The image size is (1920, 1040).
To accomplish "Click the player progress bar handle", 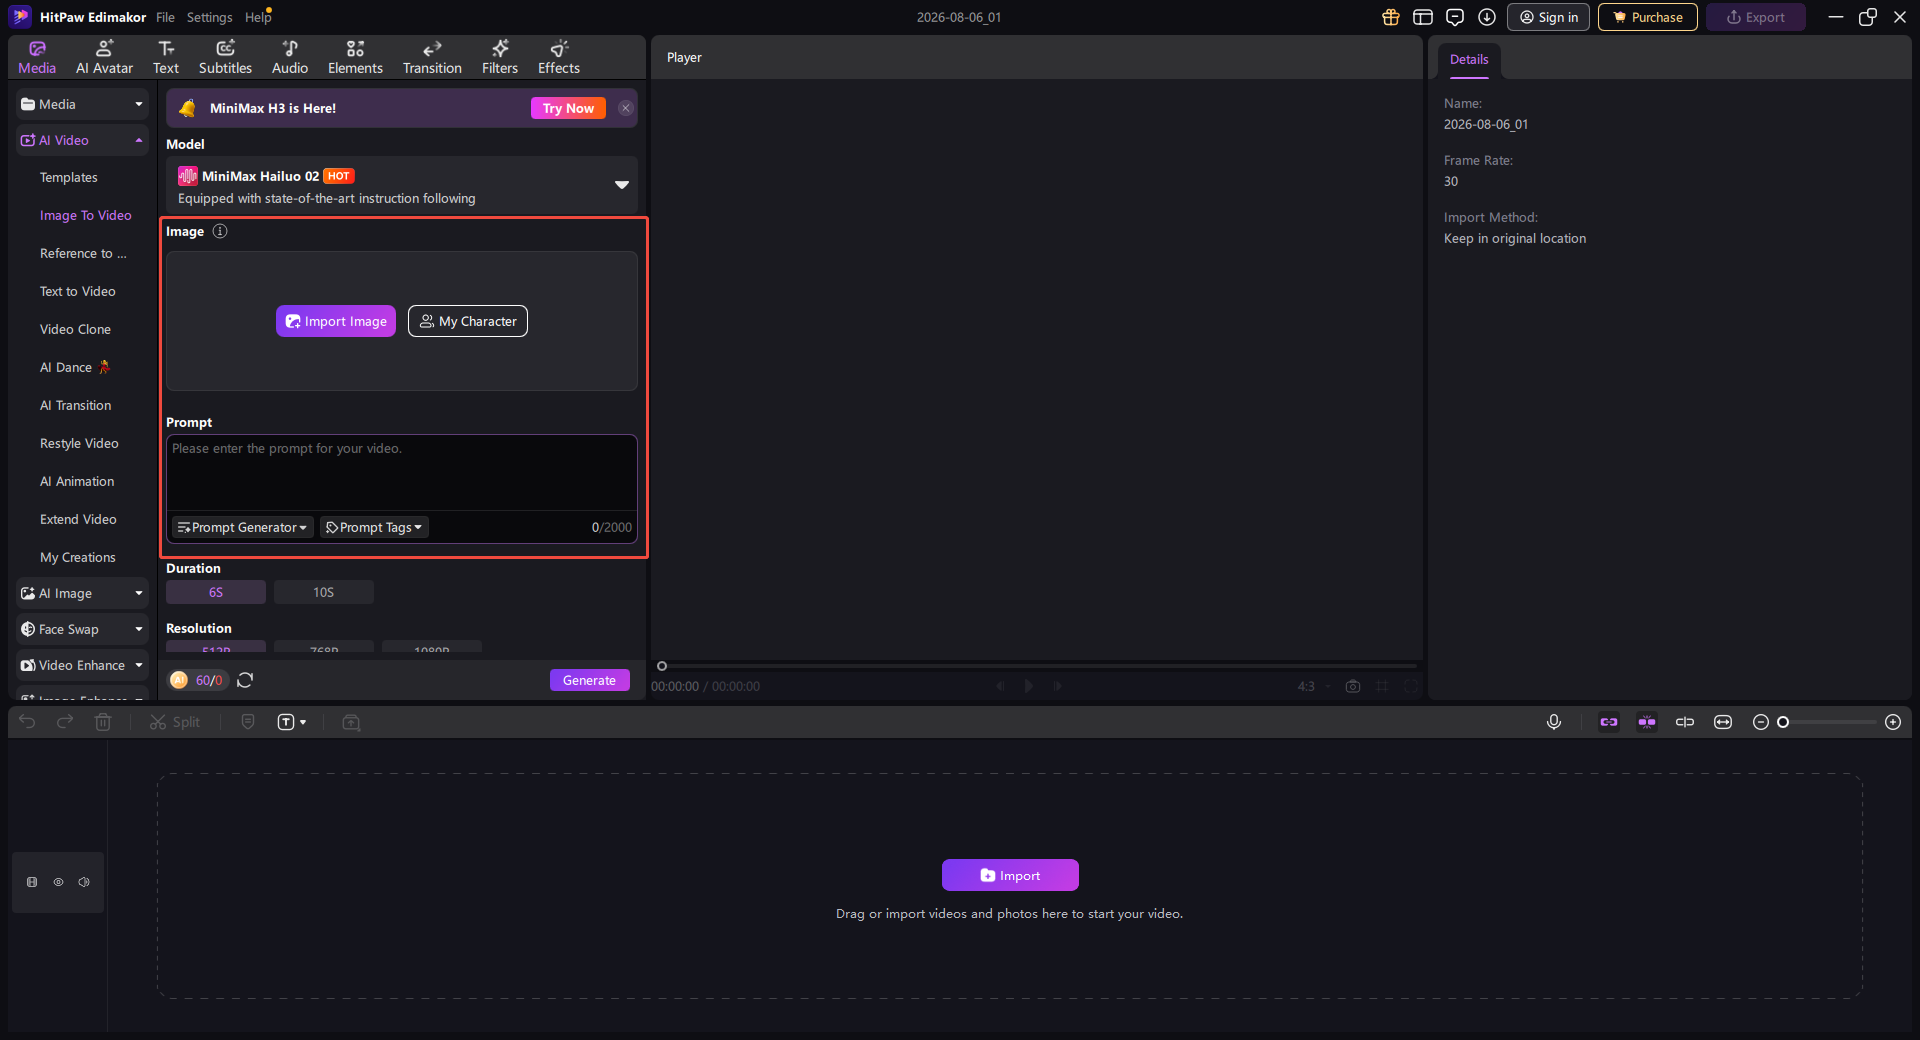I will (x=662, y=666).
